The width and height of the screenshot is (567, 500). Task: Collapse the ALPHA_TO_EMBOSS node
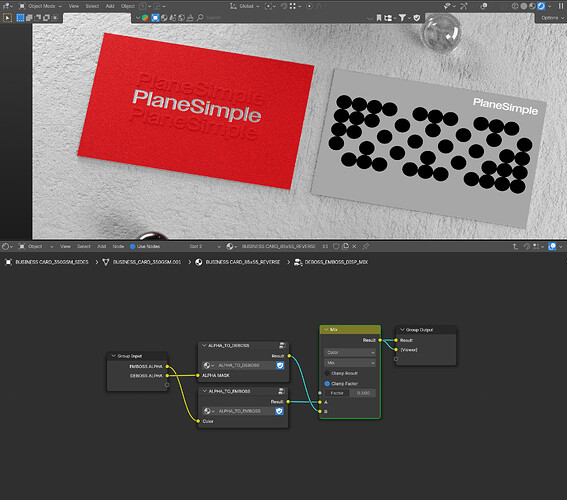click(x=204, y=391)
